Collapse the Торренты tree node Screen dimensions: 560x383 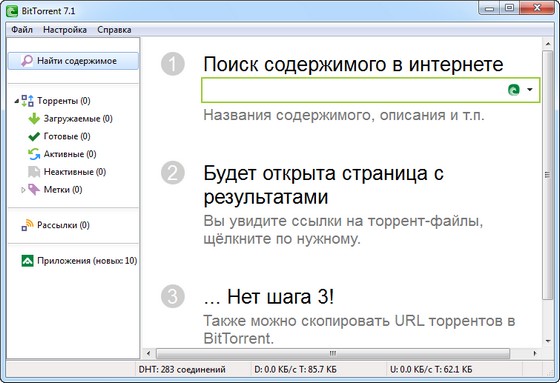pos(16,101)
